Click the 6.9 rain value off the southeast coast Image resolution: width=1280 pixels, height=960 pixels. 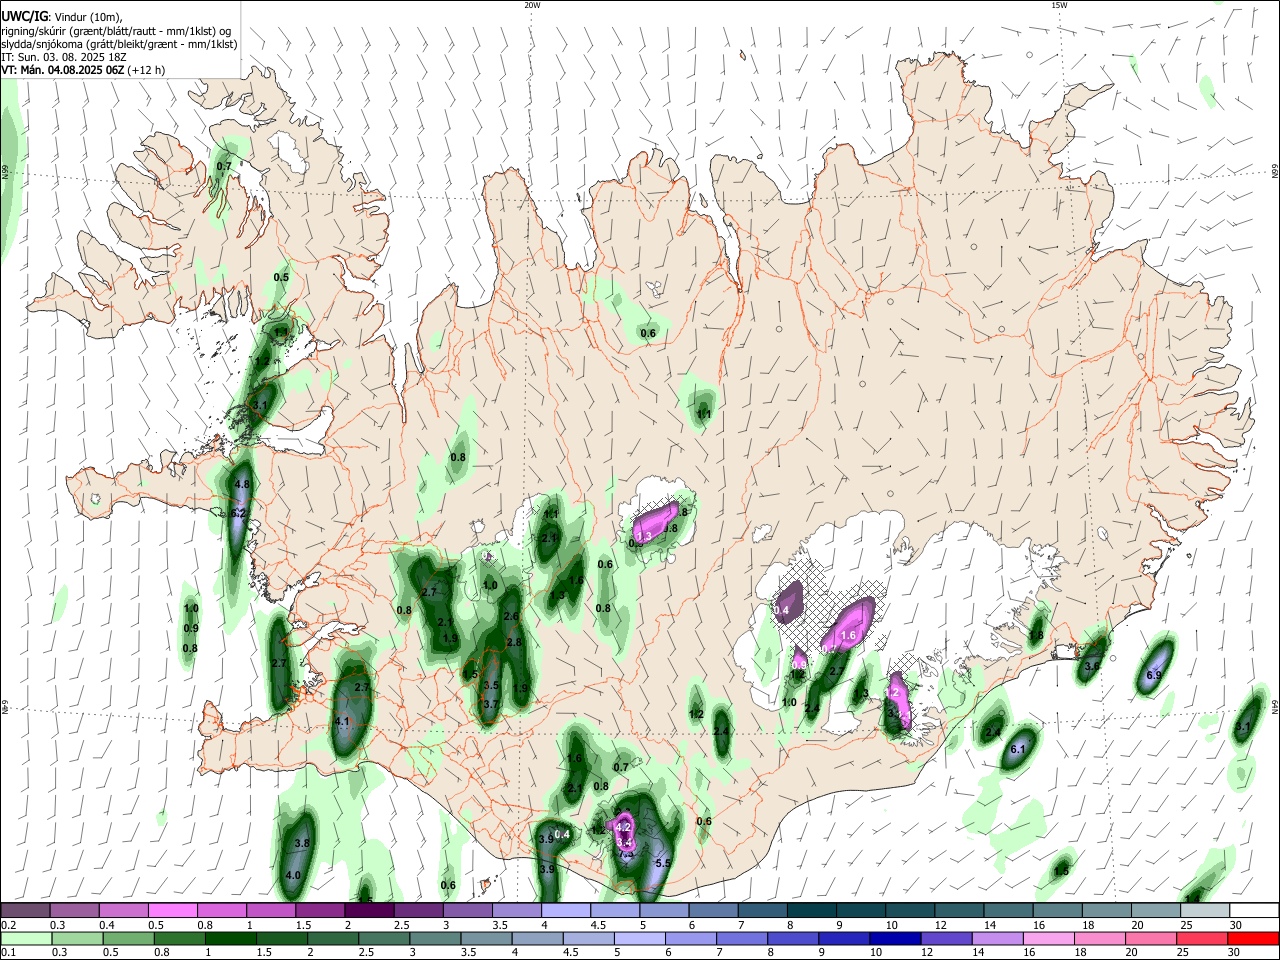(1153, 676)
